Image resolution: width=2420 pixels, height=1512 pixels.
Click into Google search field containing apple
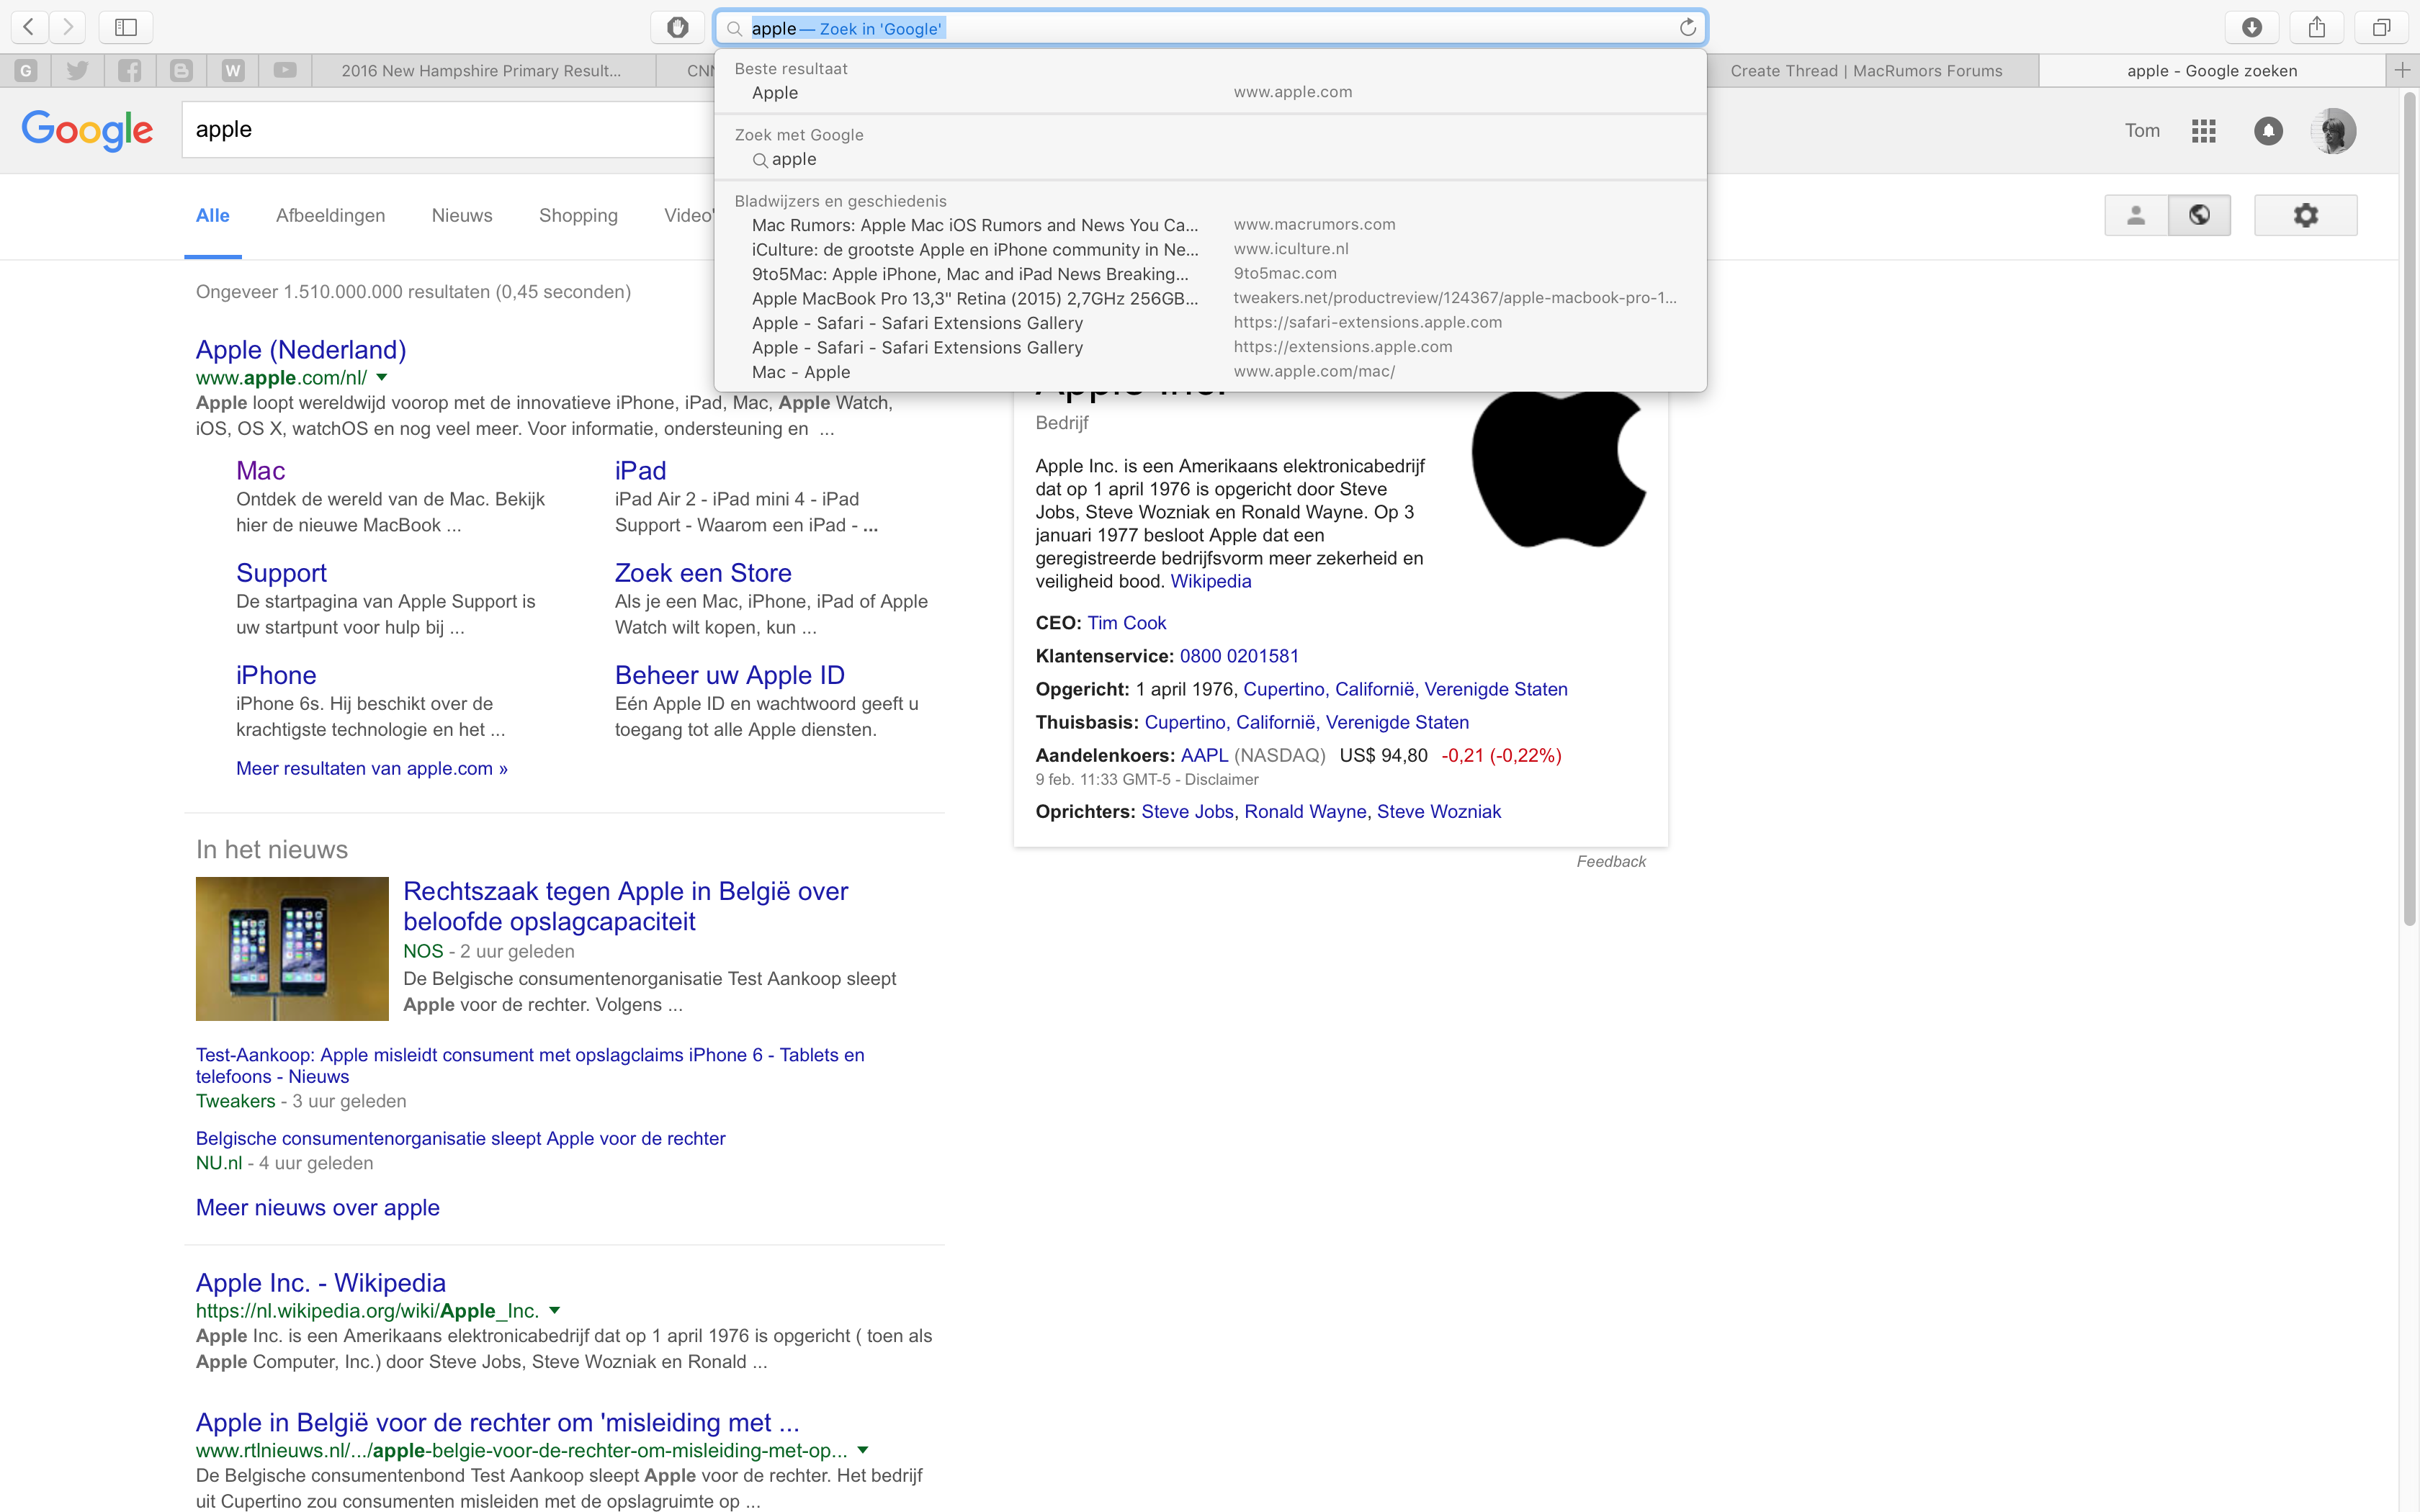point(448,130)
